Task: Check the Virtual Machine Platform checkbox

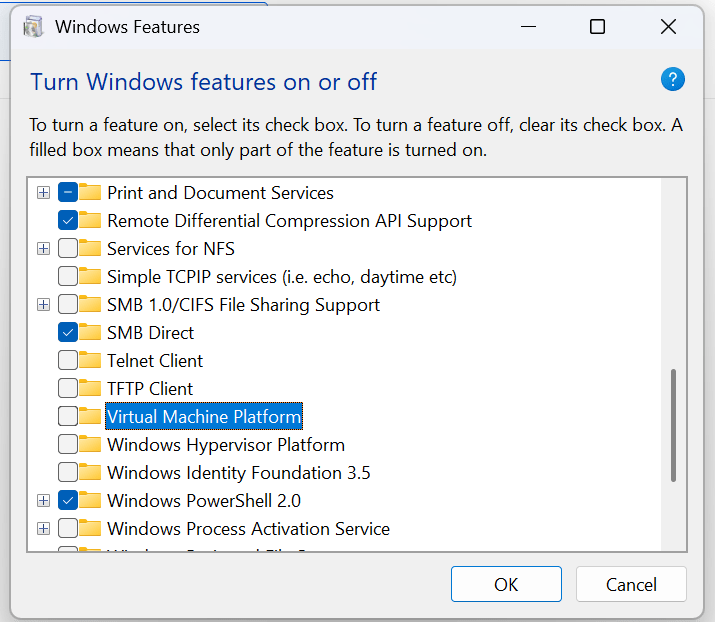Action: (x=68, y=416)
